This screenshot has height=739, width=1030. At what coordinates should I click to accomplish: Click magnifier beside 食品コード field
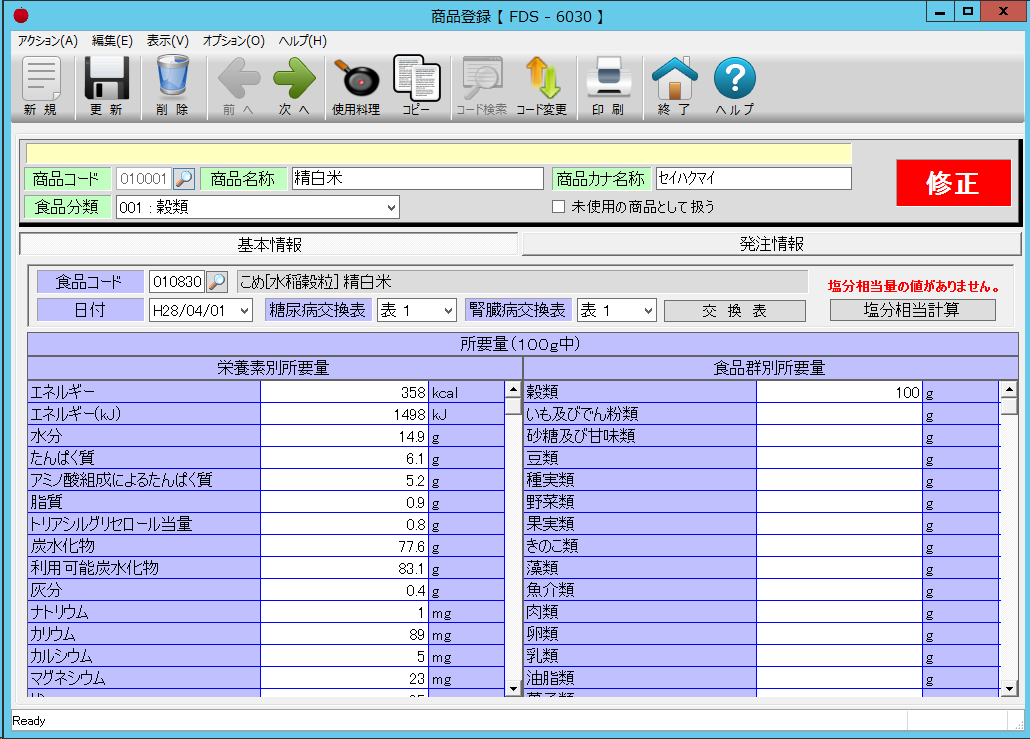click(216, 282)
